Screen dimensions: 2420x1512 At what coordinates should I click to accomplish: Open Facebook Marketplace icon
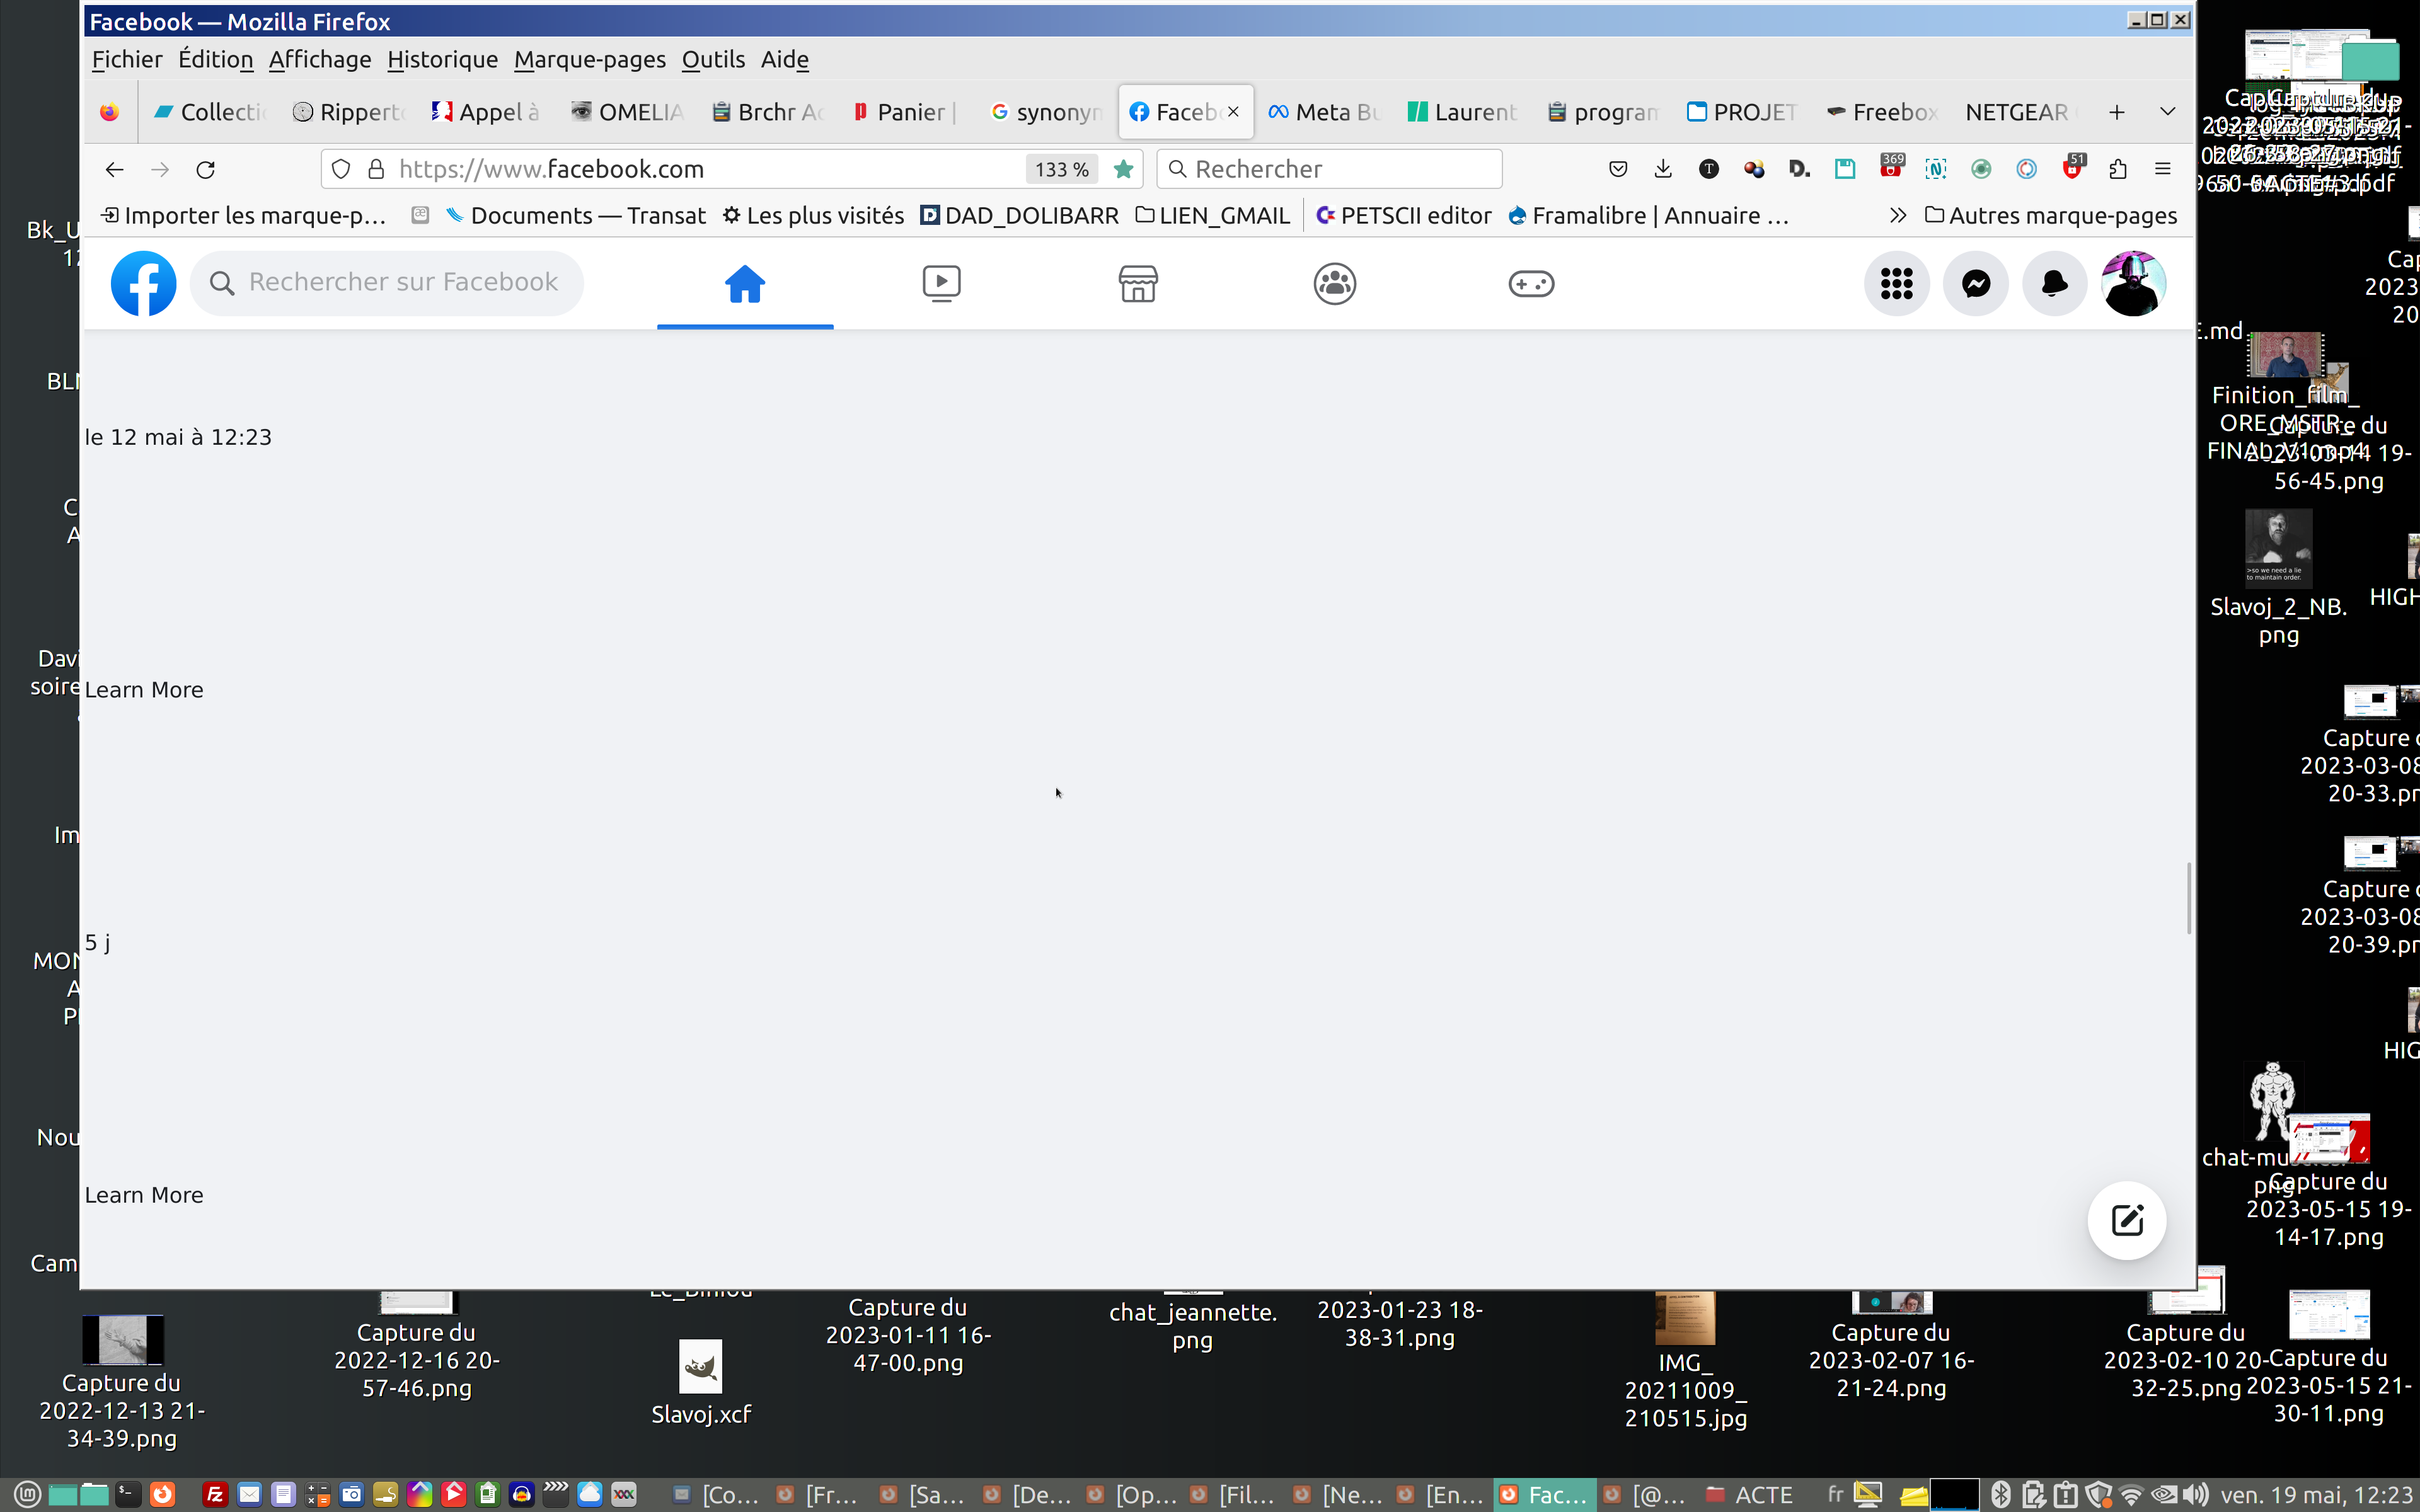1137,284
